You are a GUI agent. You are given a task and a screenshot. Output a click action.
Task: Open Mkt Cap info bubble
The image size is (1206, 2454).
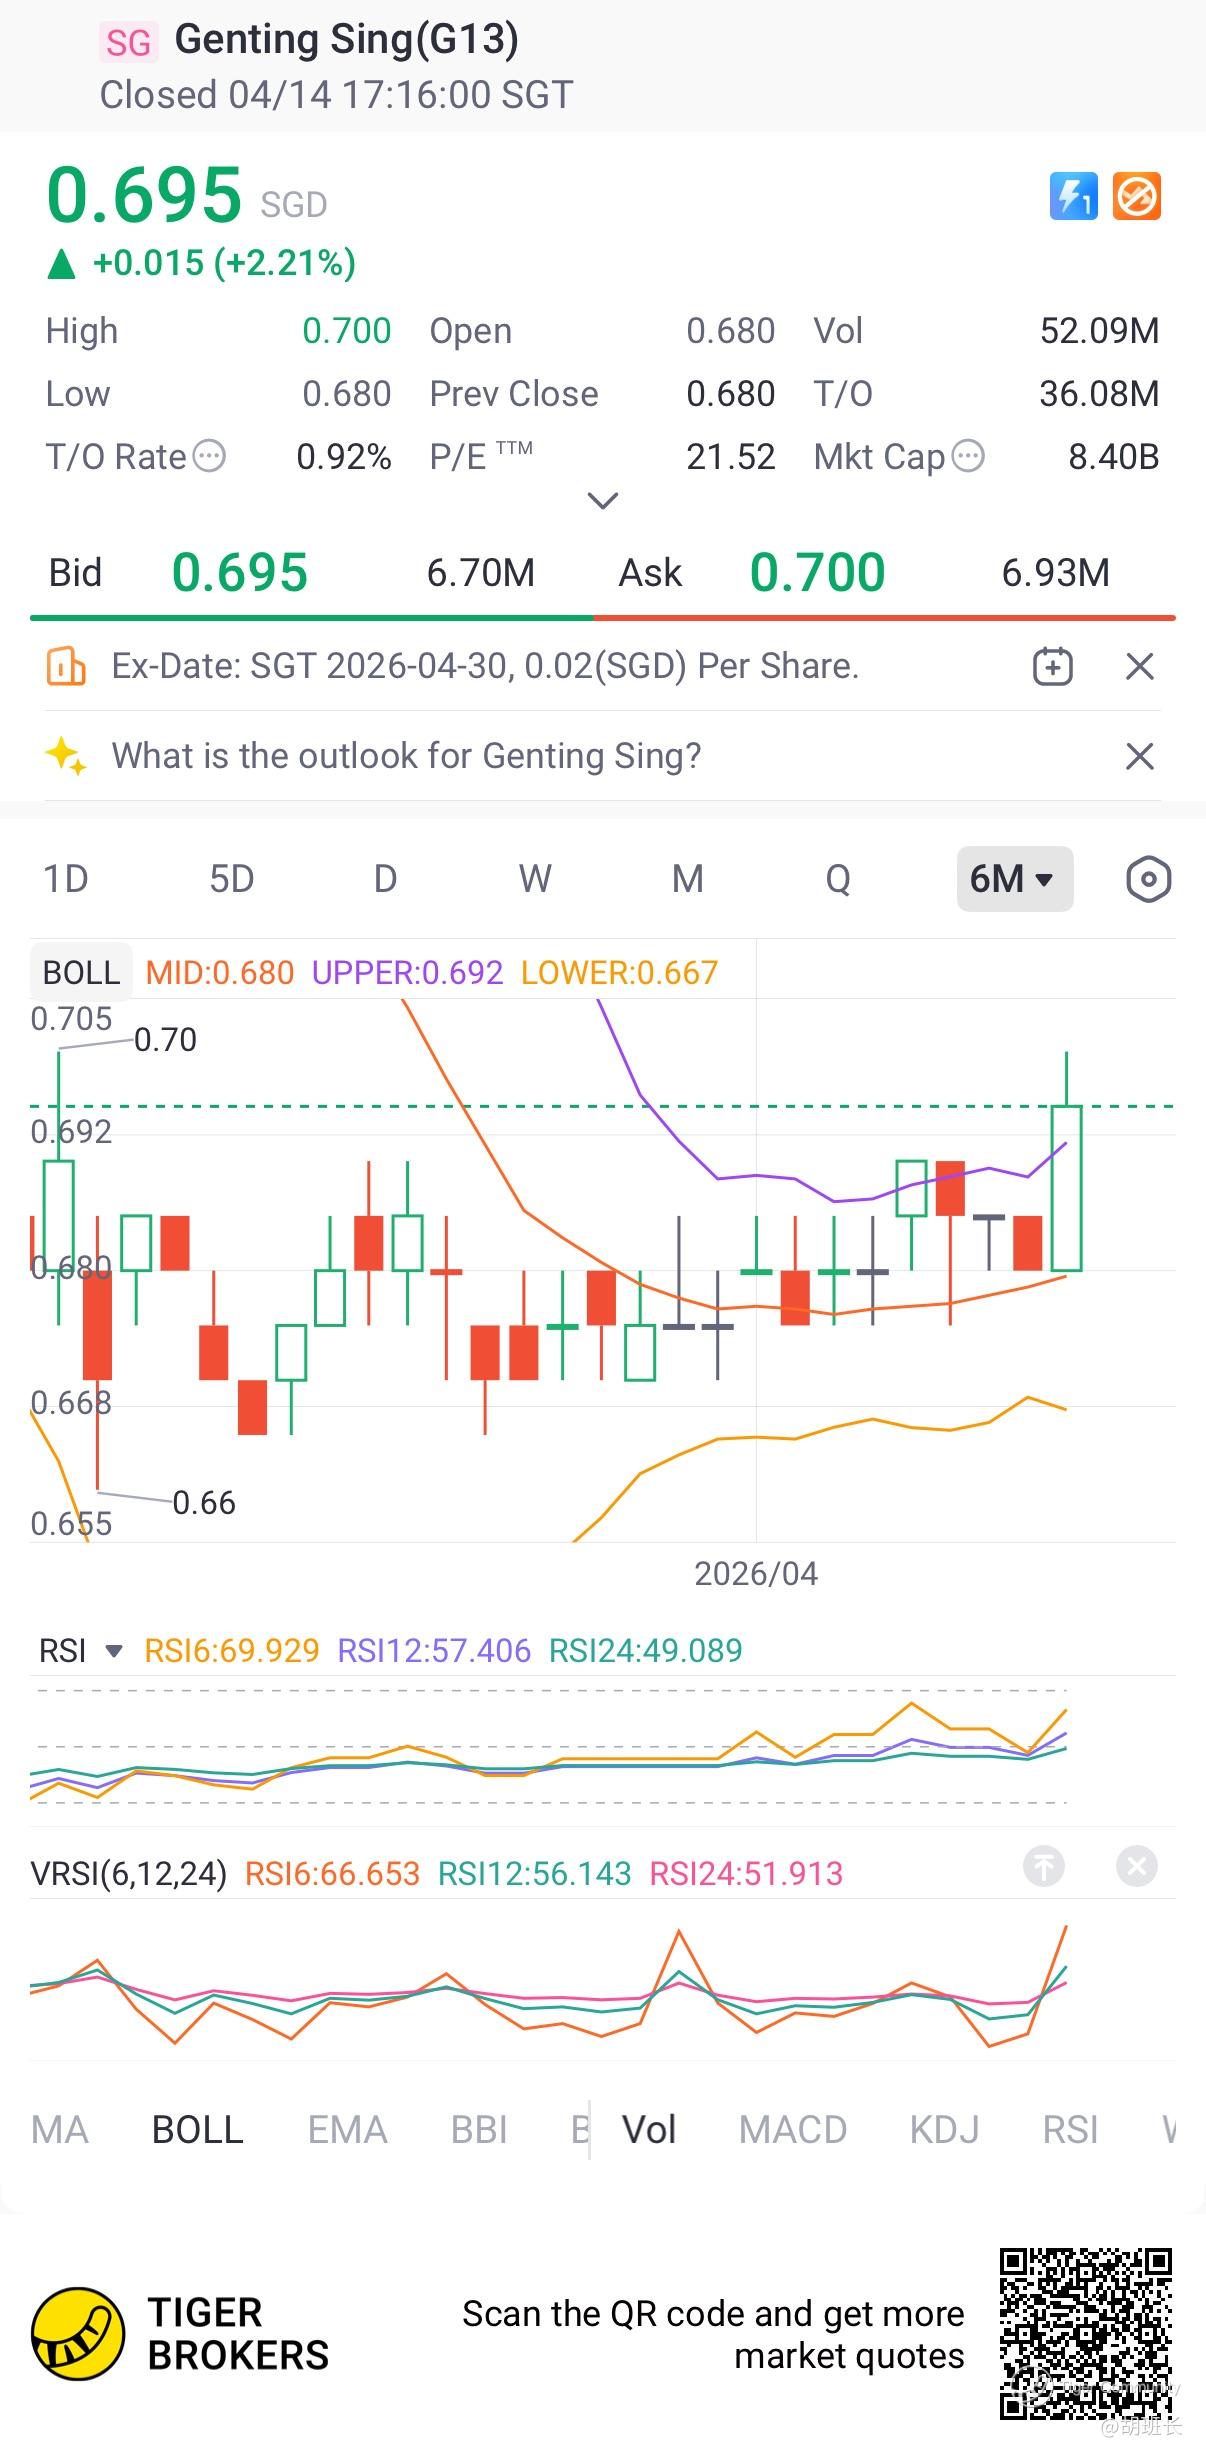point(968,457)
